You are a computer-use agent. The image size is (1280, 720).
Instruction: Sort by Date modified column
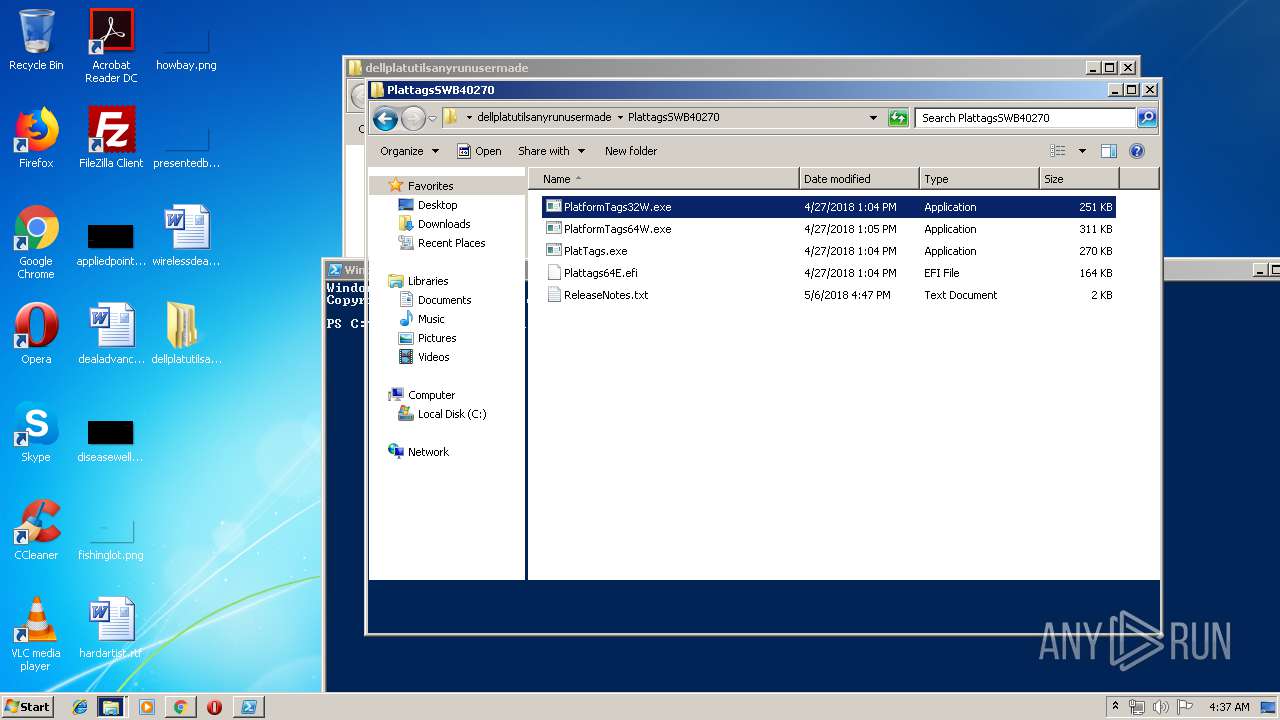pyautogui.click(x=859, y=179)
